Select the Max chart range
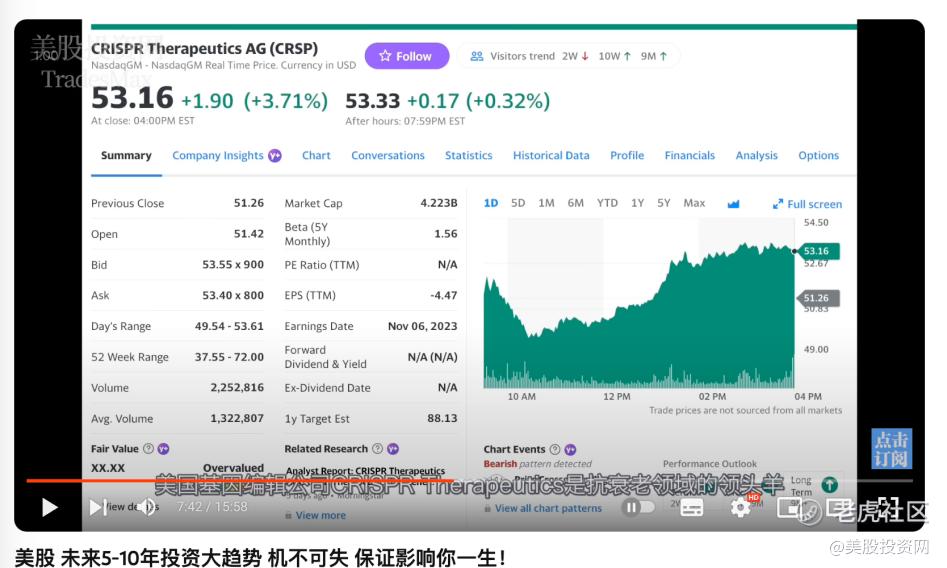 tap(694, 203)
